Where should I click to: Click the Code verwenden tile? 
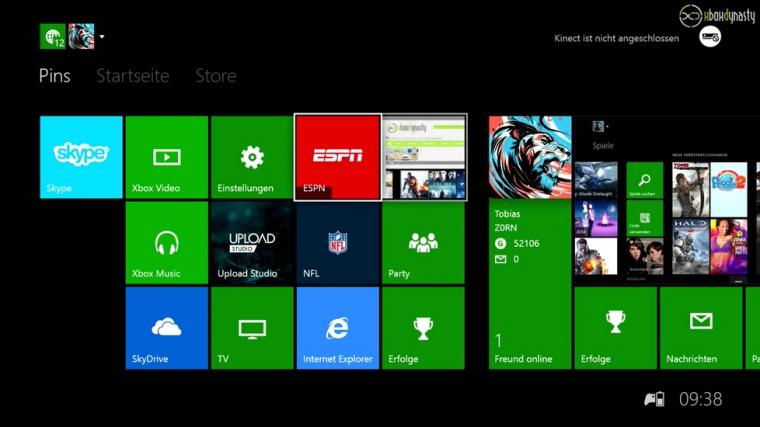pos(644,219)
